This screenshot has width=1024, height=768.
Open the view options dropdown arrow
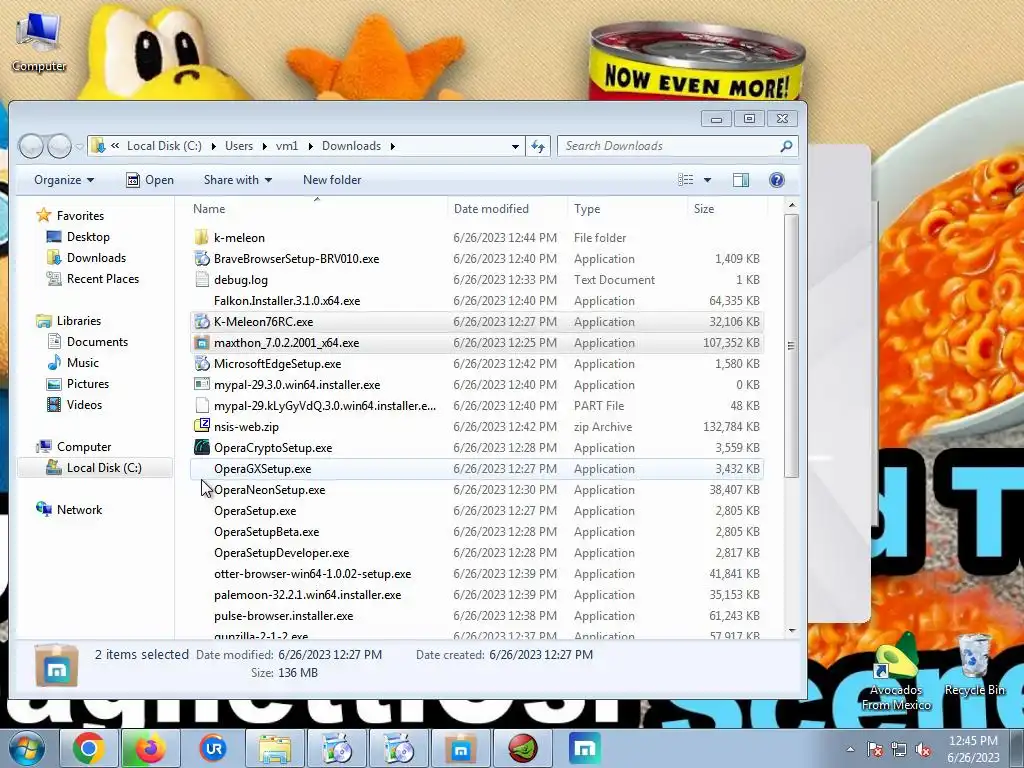click(707, 180)
